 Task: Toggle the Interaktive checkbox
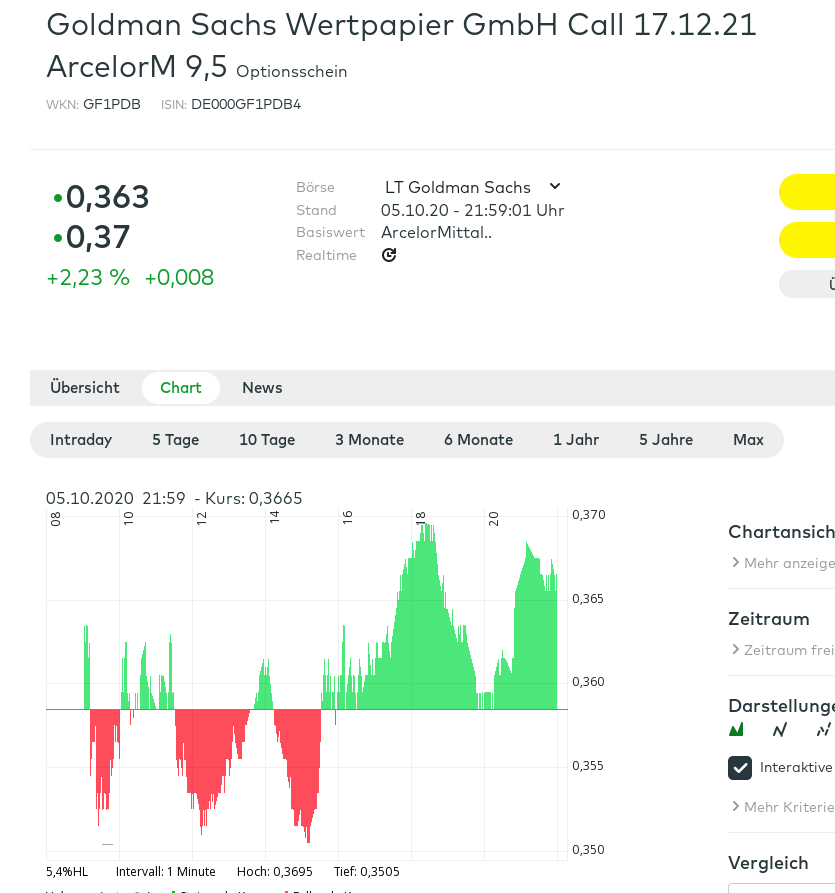(x=740, y=767)
